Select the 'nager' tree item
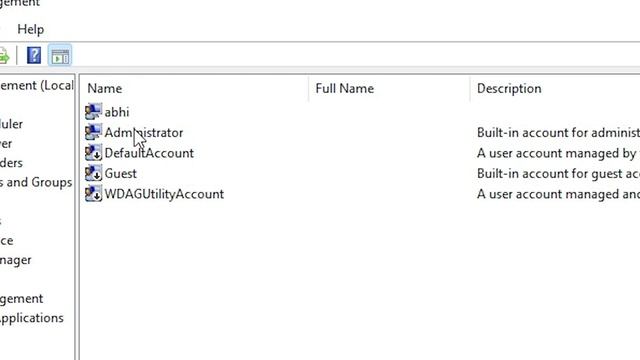The height and width of the screenshot is (360, 640). point(16,260)
